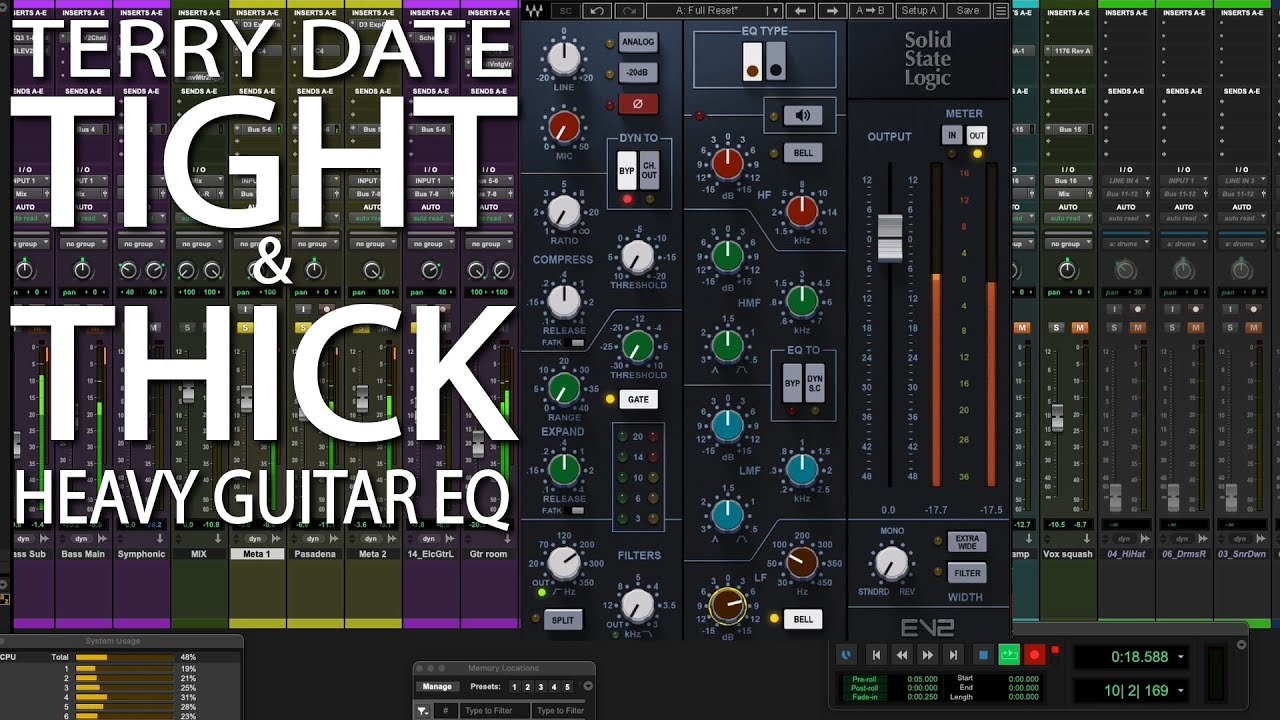This screenshot has height=720, width=1280.
Task: Open Bus 15 send on Vox squash
Action: pyautogui.click(x=1069, y=129)
